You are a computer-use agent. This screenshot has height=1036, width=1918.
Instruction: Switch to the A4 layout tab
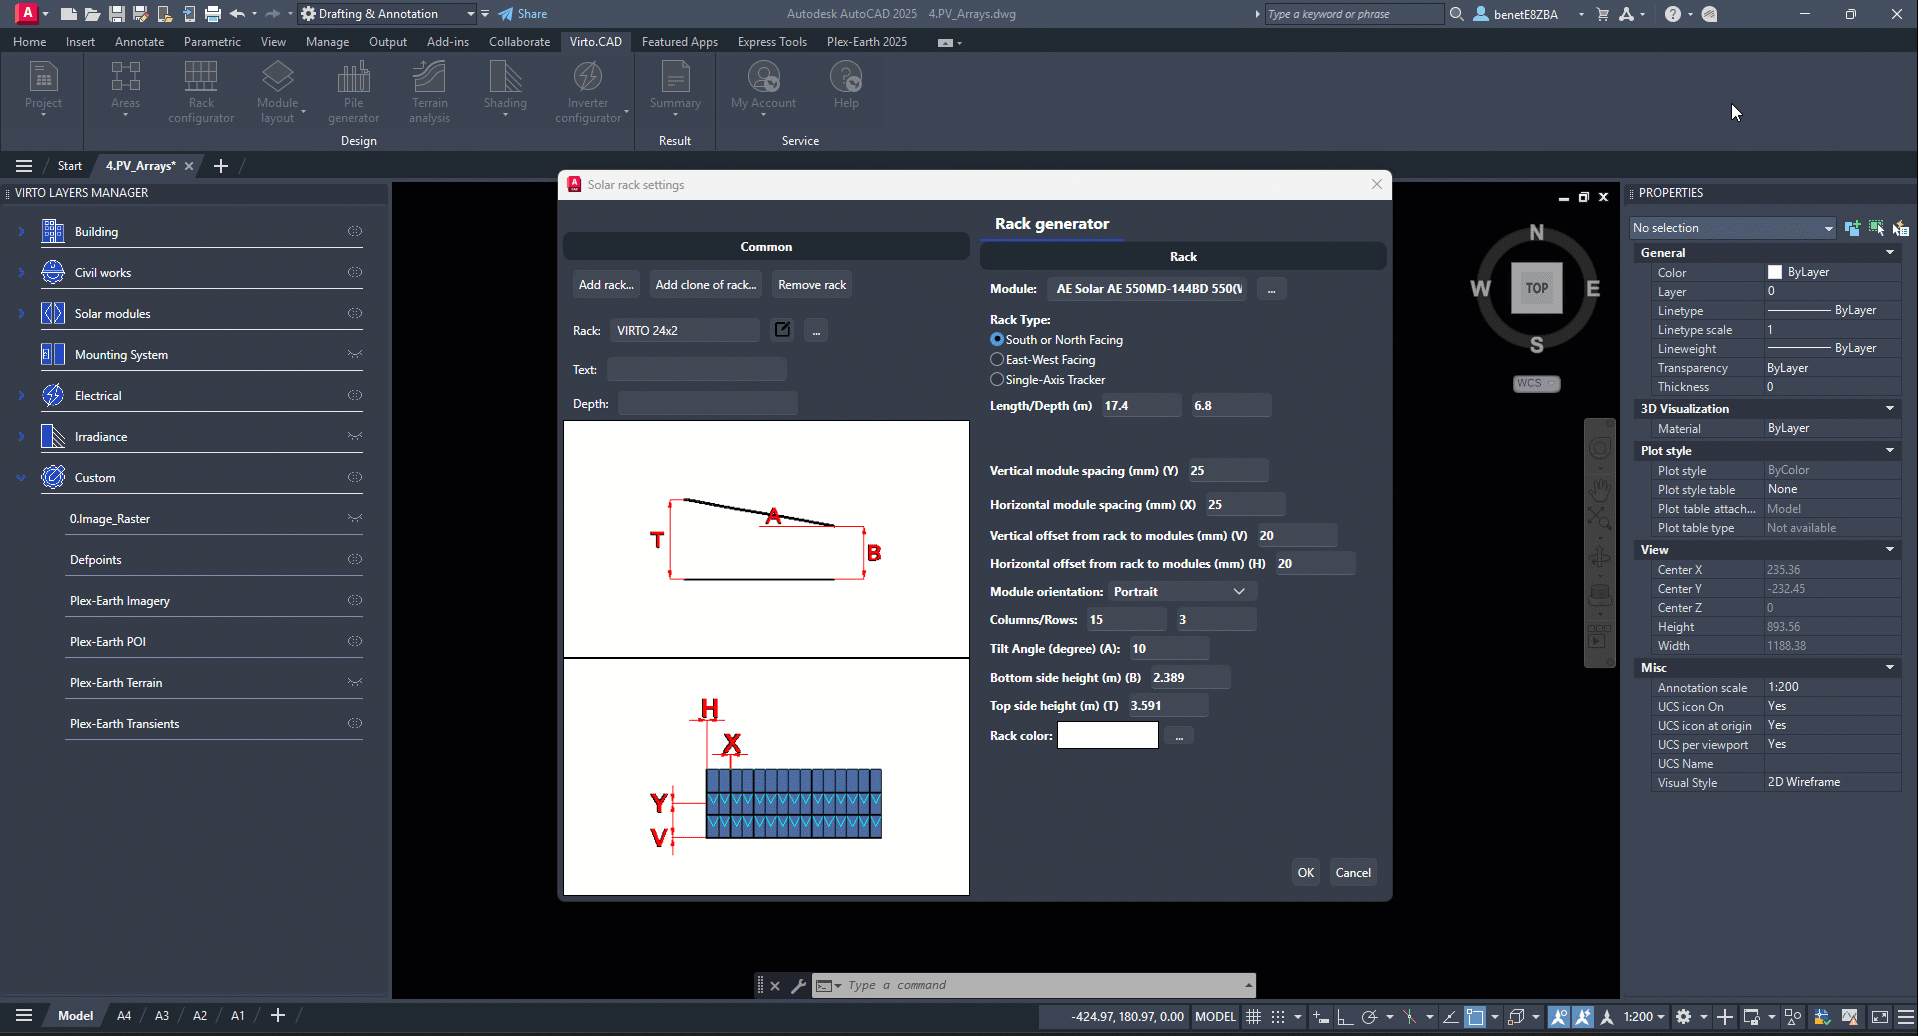[124, 1016]
